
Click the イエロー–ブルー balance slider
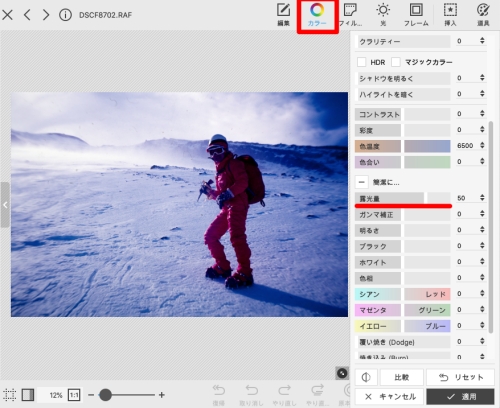click(403, 326)
